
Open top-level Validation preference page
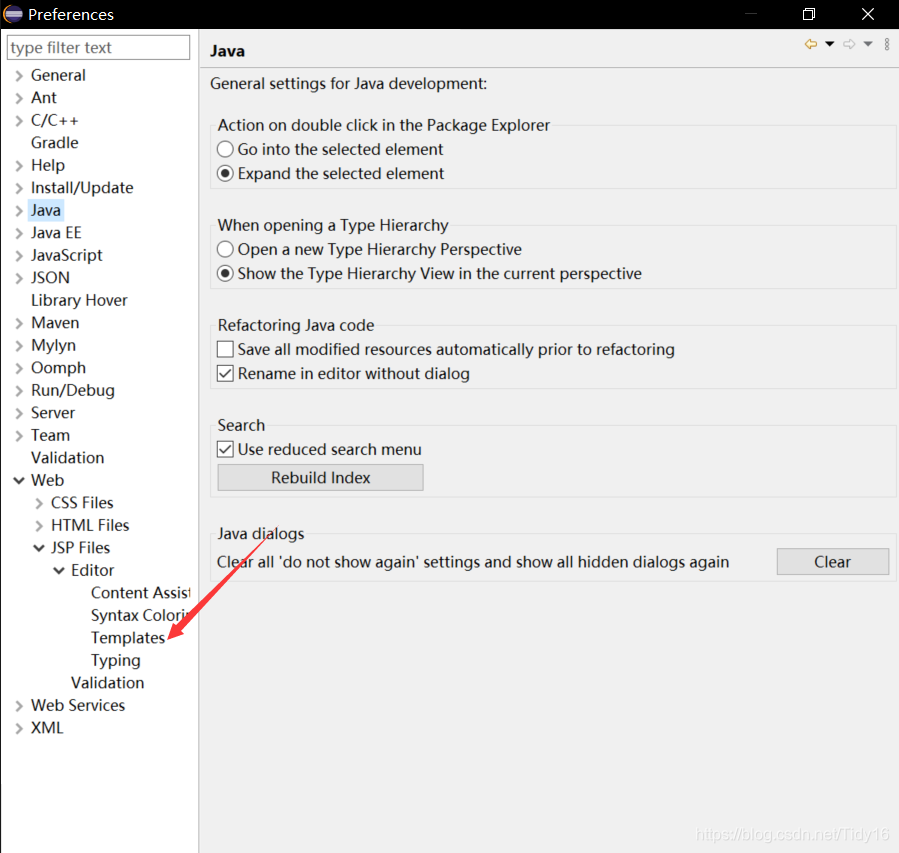point(68,457)
